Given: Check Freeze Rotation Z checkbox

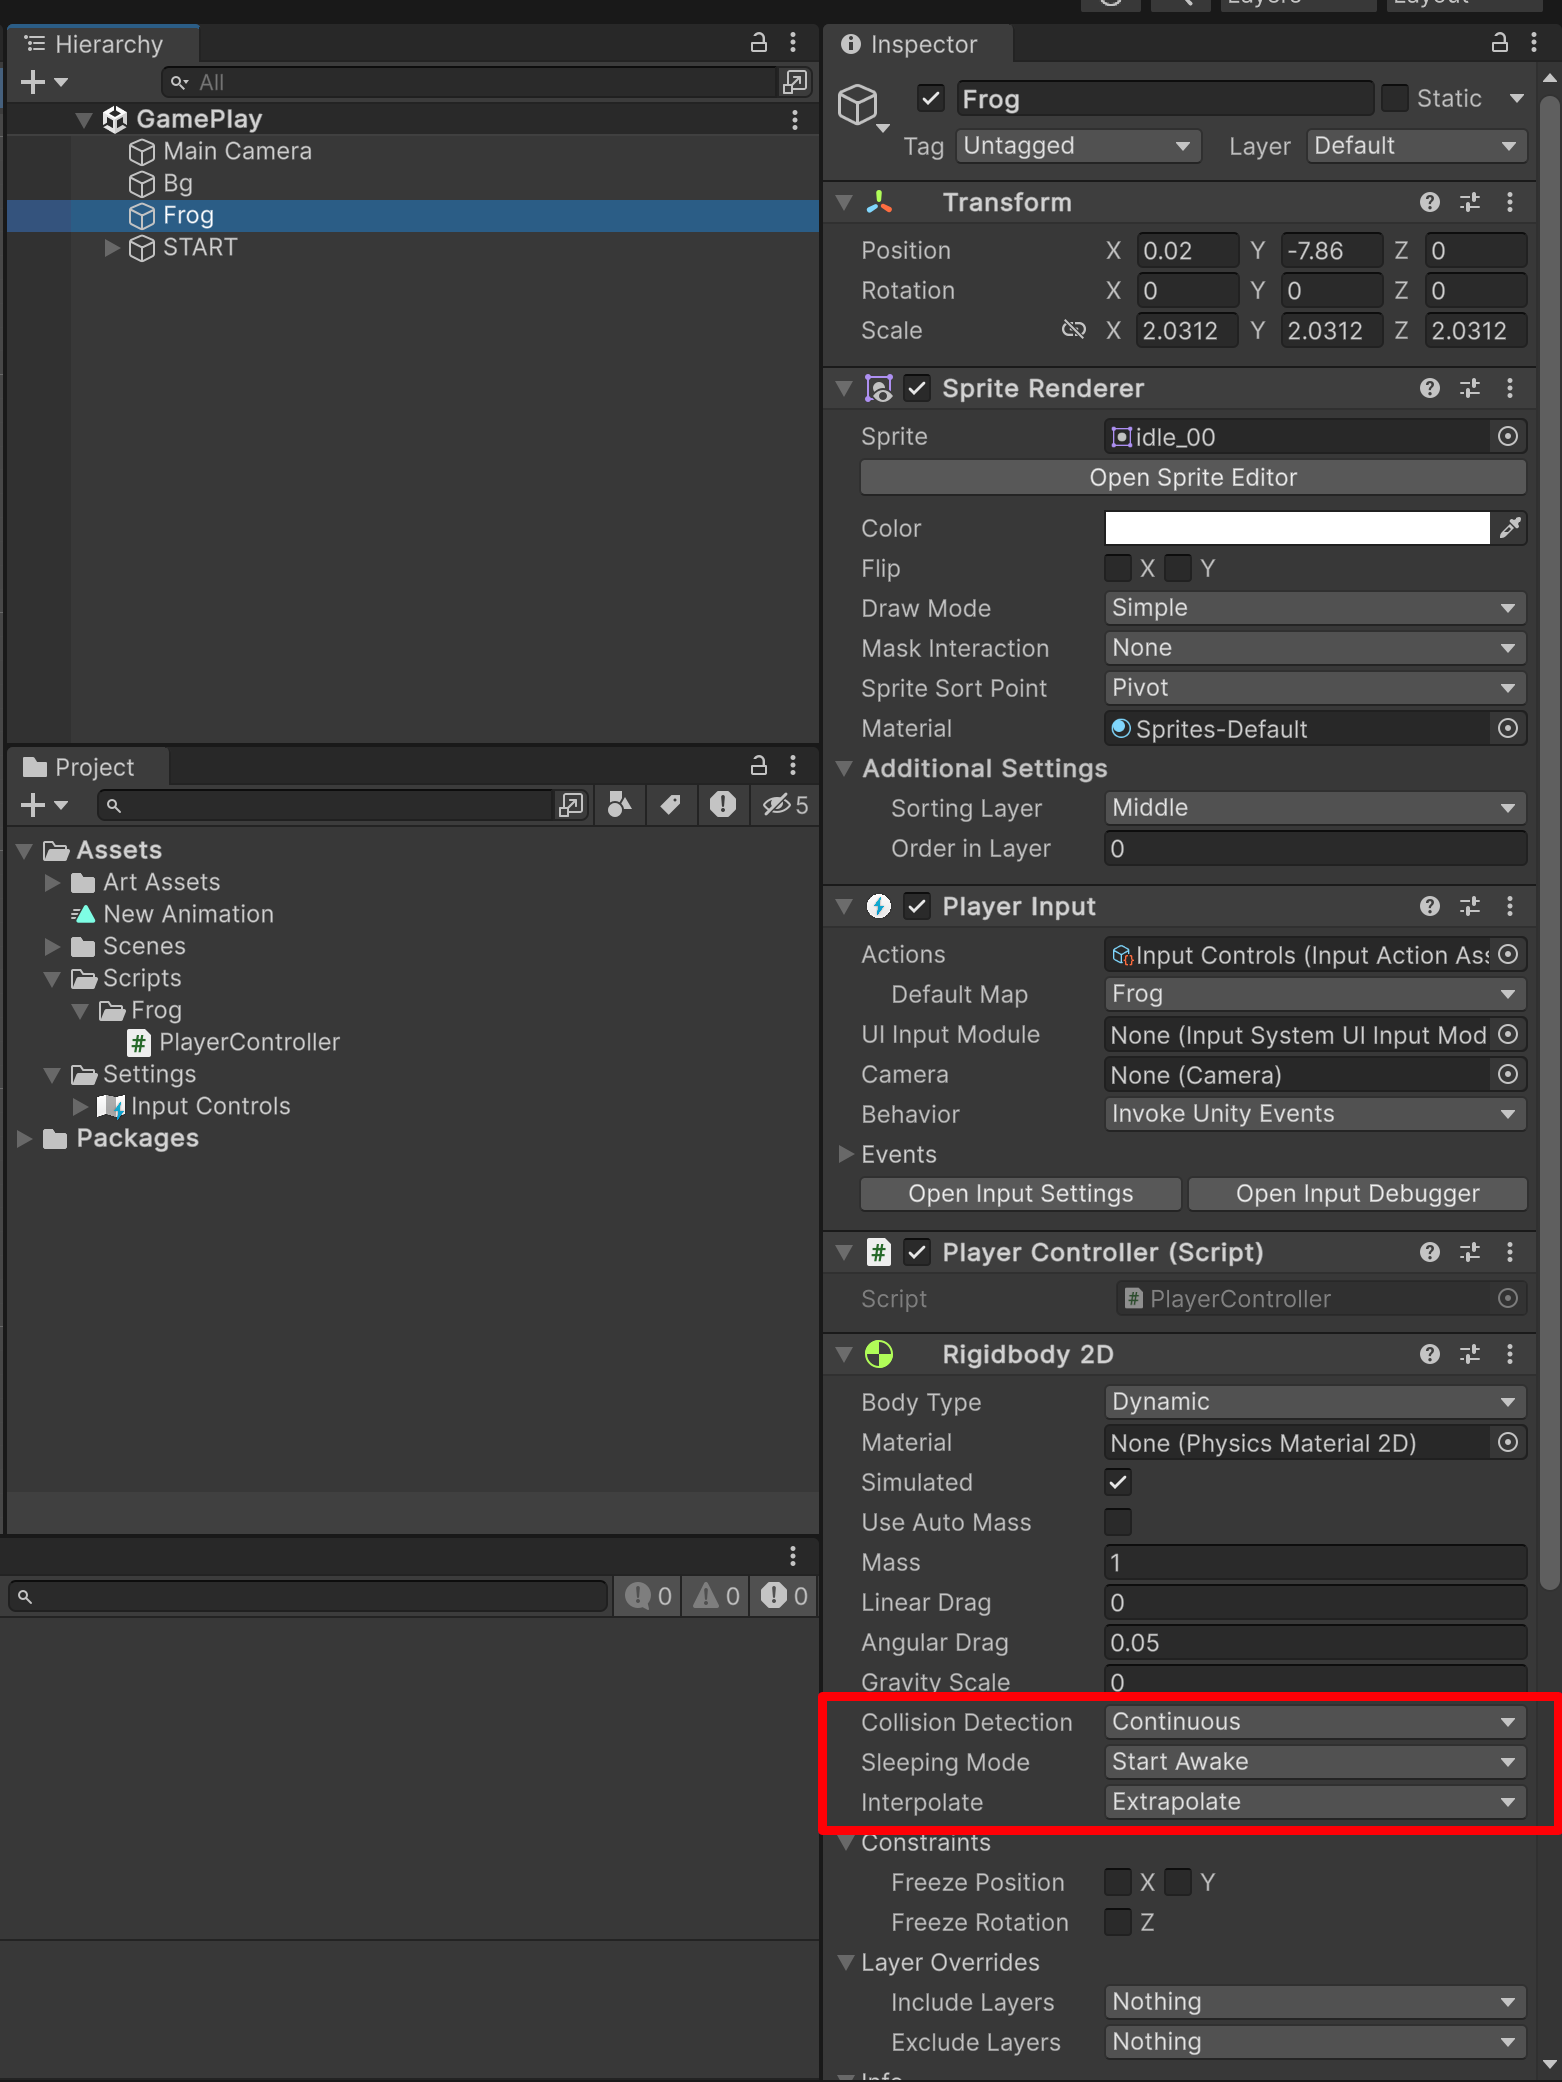Looking at the screenshot, I should coord(1118,1922).
